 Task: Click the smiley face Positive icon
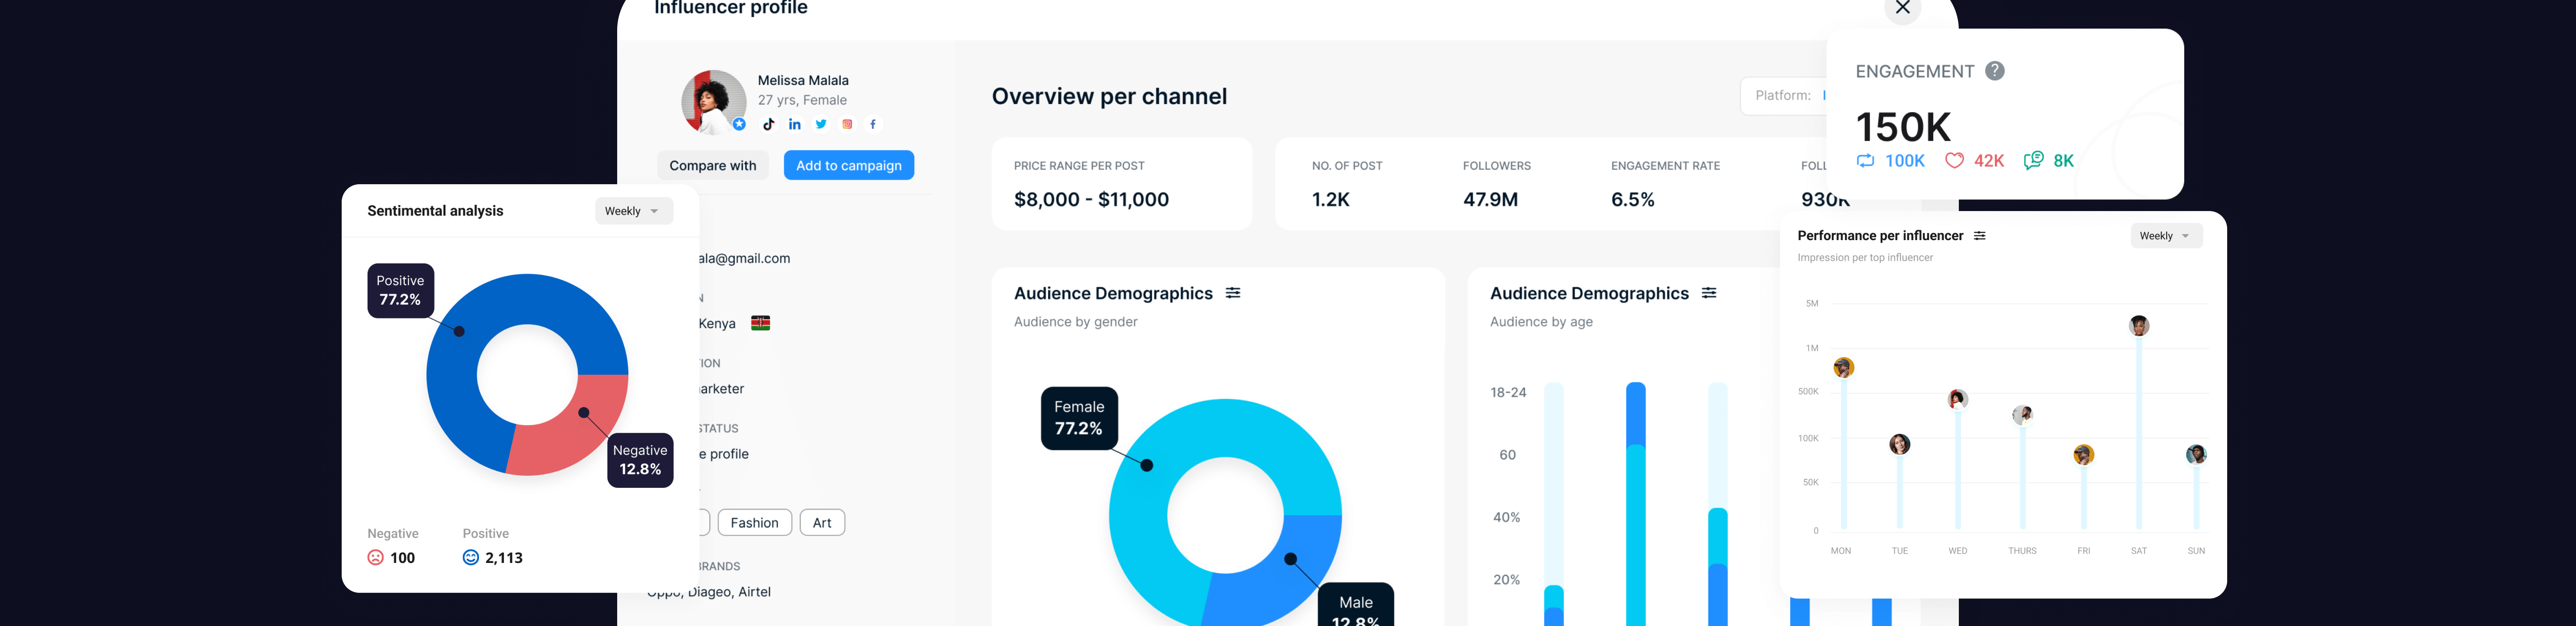click(471, 557)
